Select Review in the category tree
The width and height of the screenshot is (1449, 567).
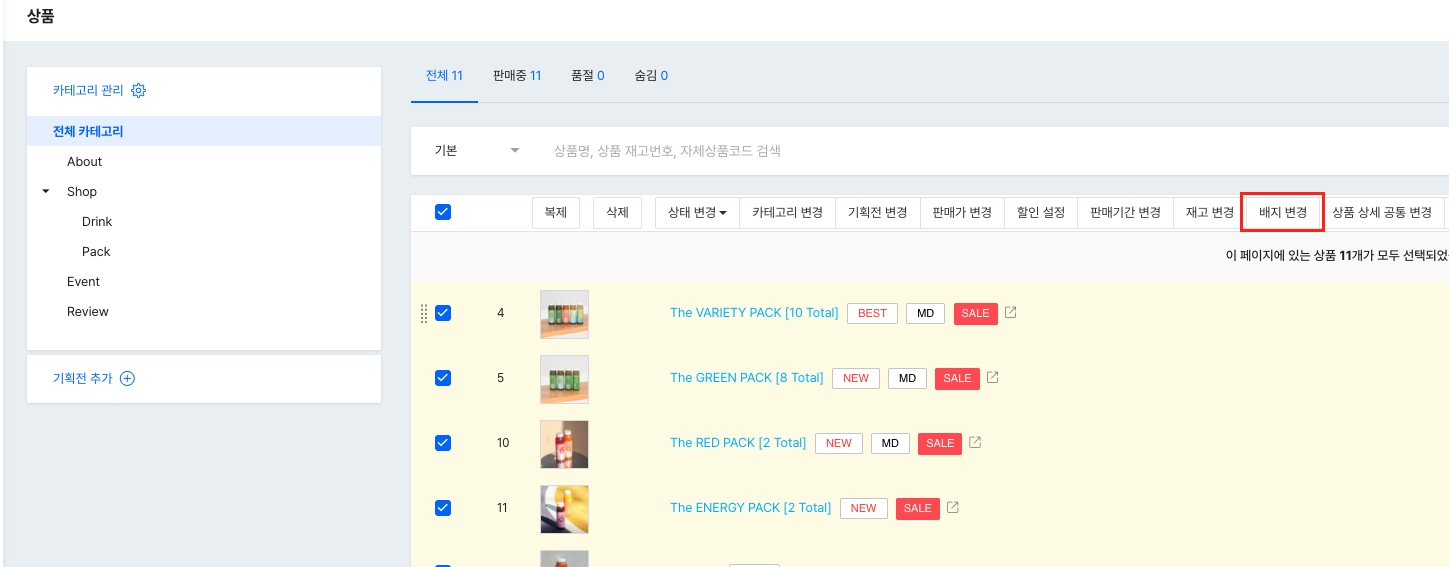88,312
